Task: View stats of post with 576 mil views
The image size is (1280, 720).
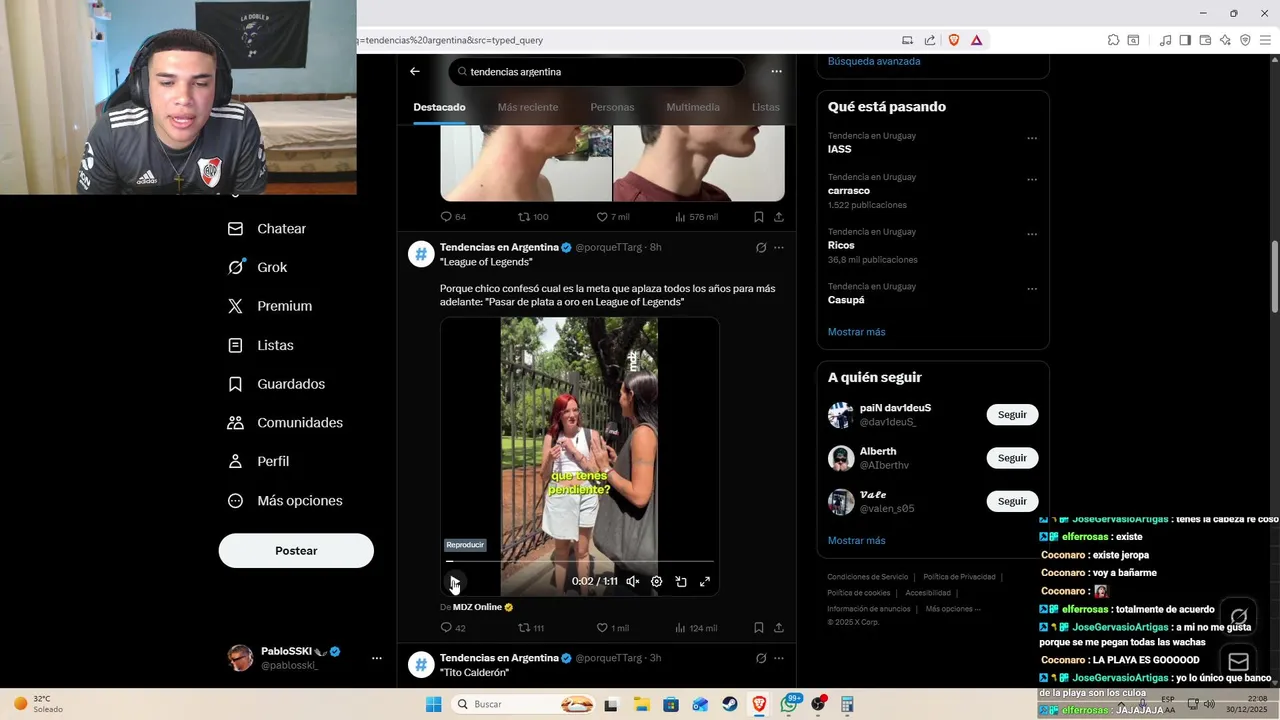Action: 696,217
